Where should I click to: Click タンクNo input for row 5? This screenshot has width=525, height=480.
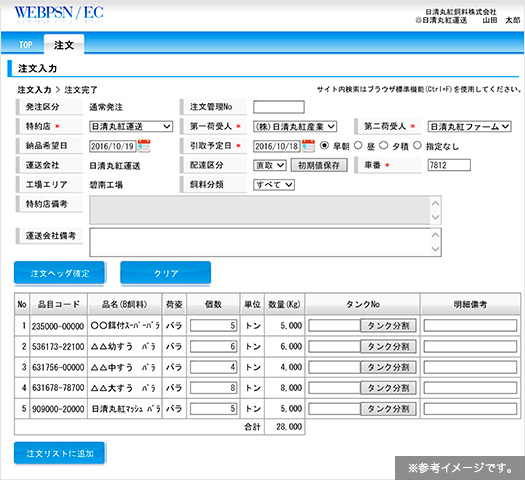click(334, 409)
